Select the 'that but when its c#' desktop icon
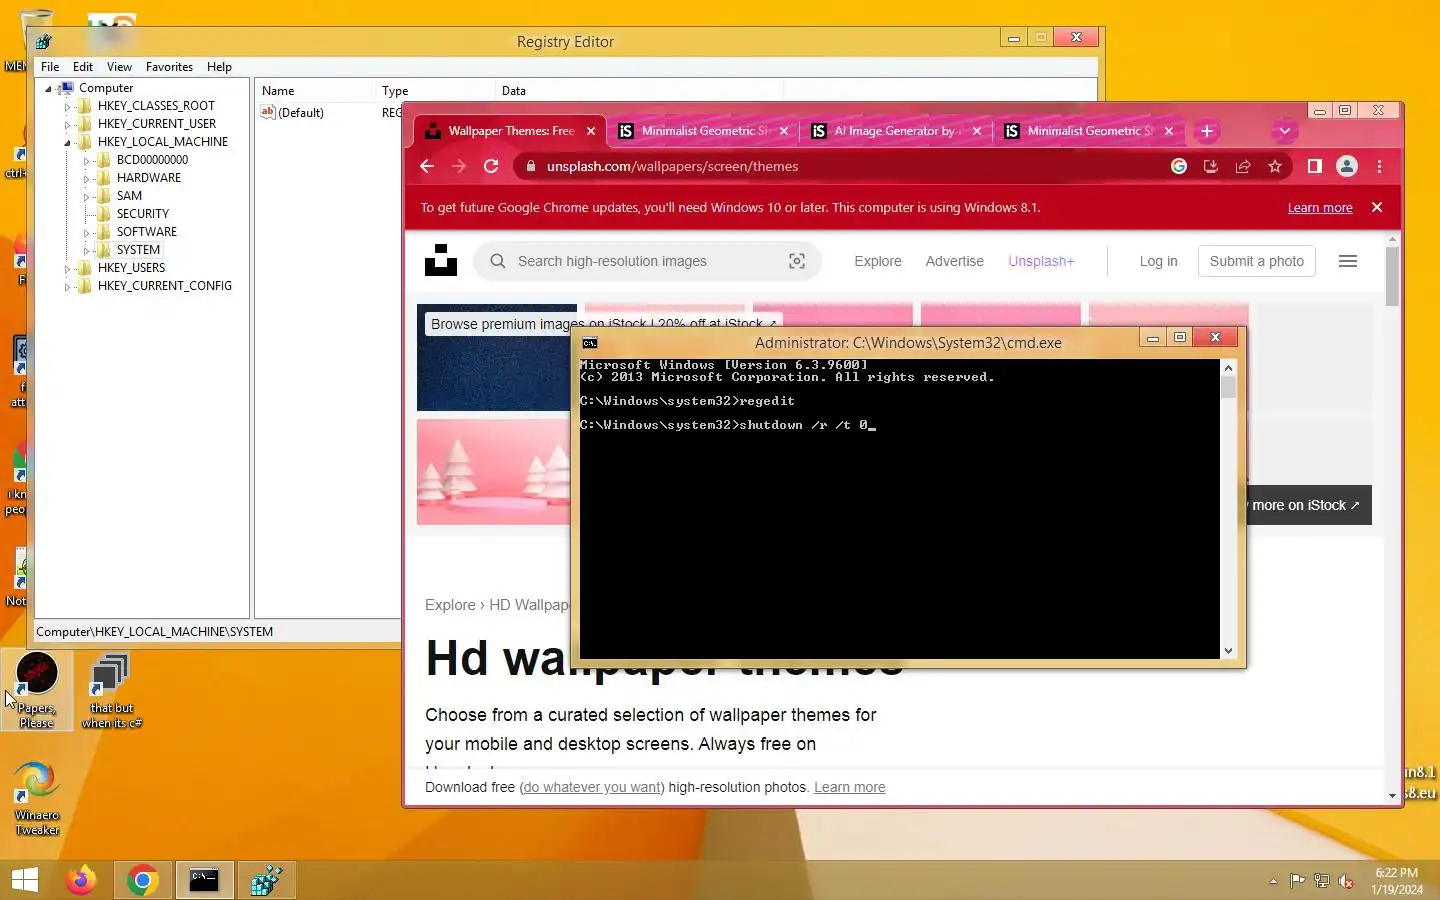The image size is (1440, 900). point(111,690)
